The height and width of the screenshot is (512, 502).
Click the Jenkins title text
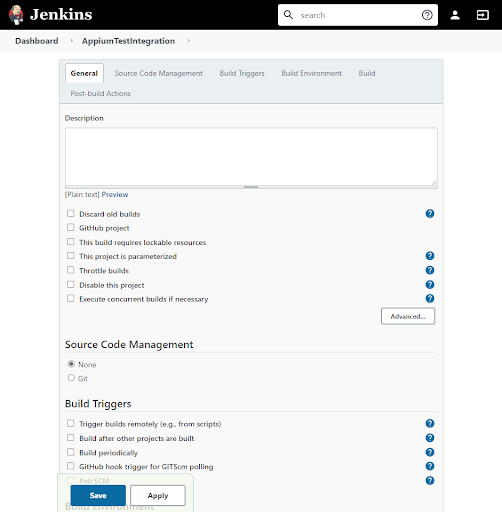(x=61, y=15)
